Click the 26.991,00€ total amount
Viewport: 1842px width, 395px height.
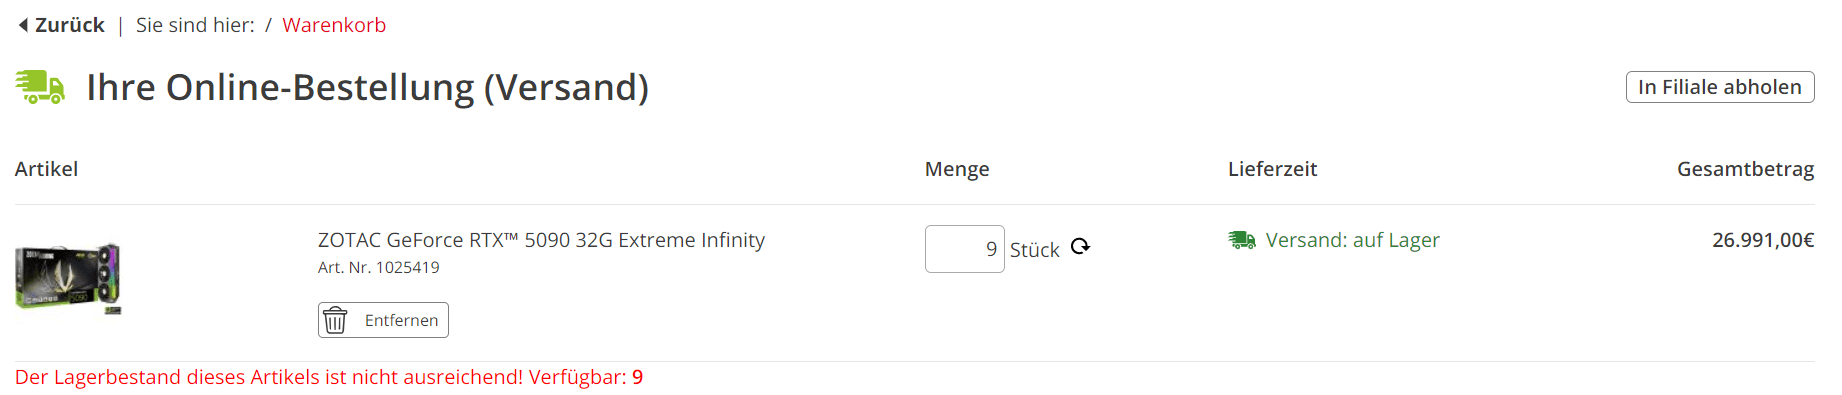(x=1763, y=240)
